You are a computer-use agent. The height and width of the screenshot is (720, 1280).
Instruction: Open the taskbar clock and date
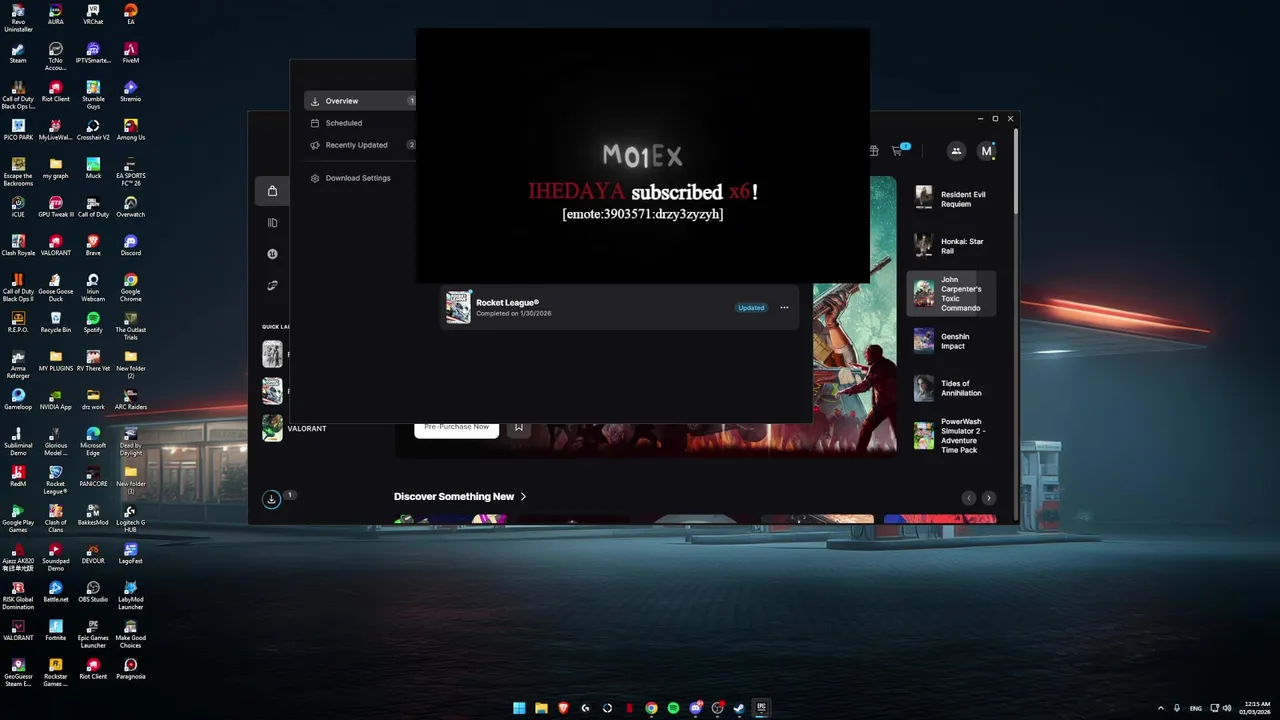coord(1255,708)
